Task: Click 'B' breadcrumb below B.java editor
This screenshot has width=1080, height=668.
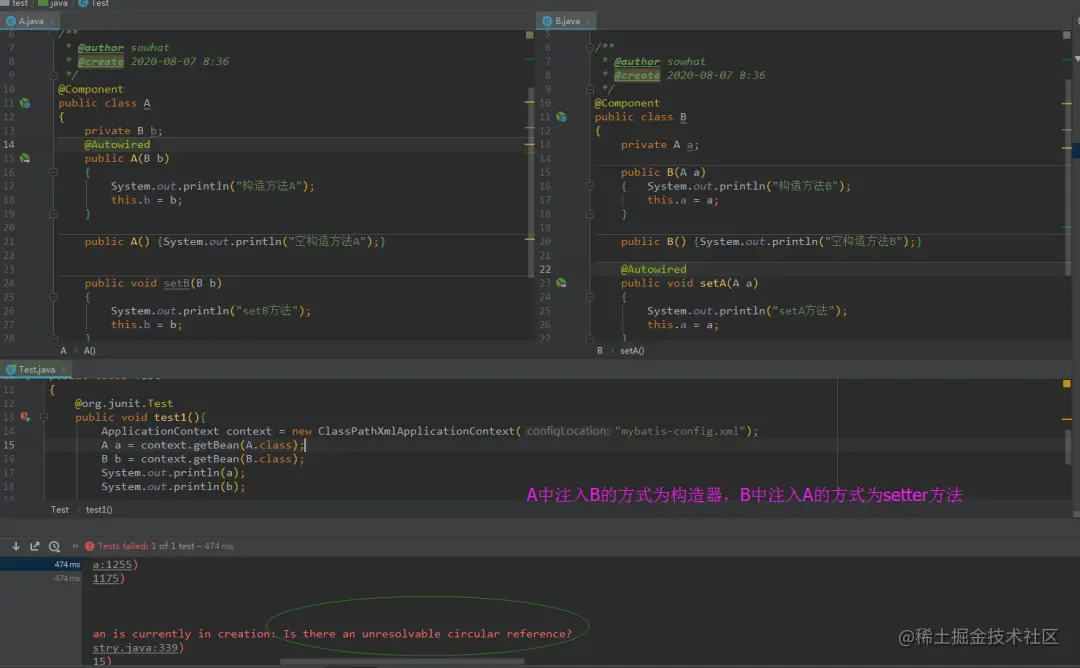Action: 599,351
